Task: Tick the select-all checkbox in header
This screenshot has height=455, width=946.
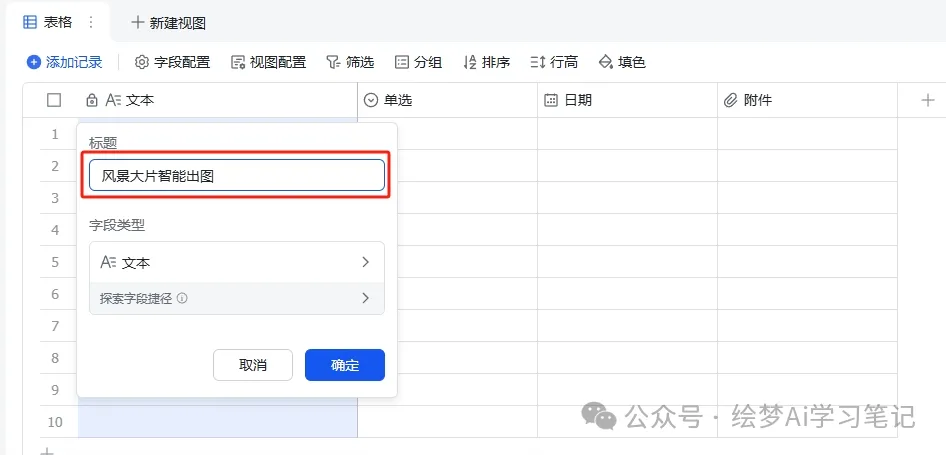Action: tap(54, 100)
